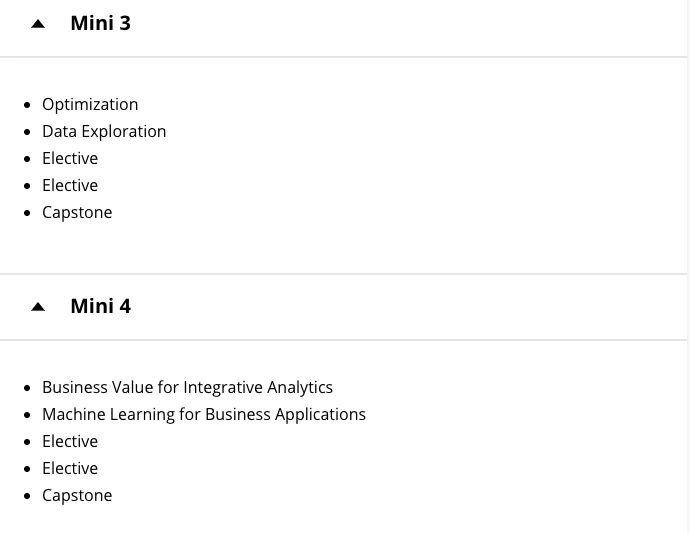Collapse the Mini 3 section arrow
Image resolution: width=690 pixels, height=533 pixels.
tap(38, 24)
